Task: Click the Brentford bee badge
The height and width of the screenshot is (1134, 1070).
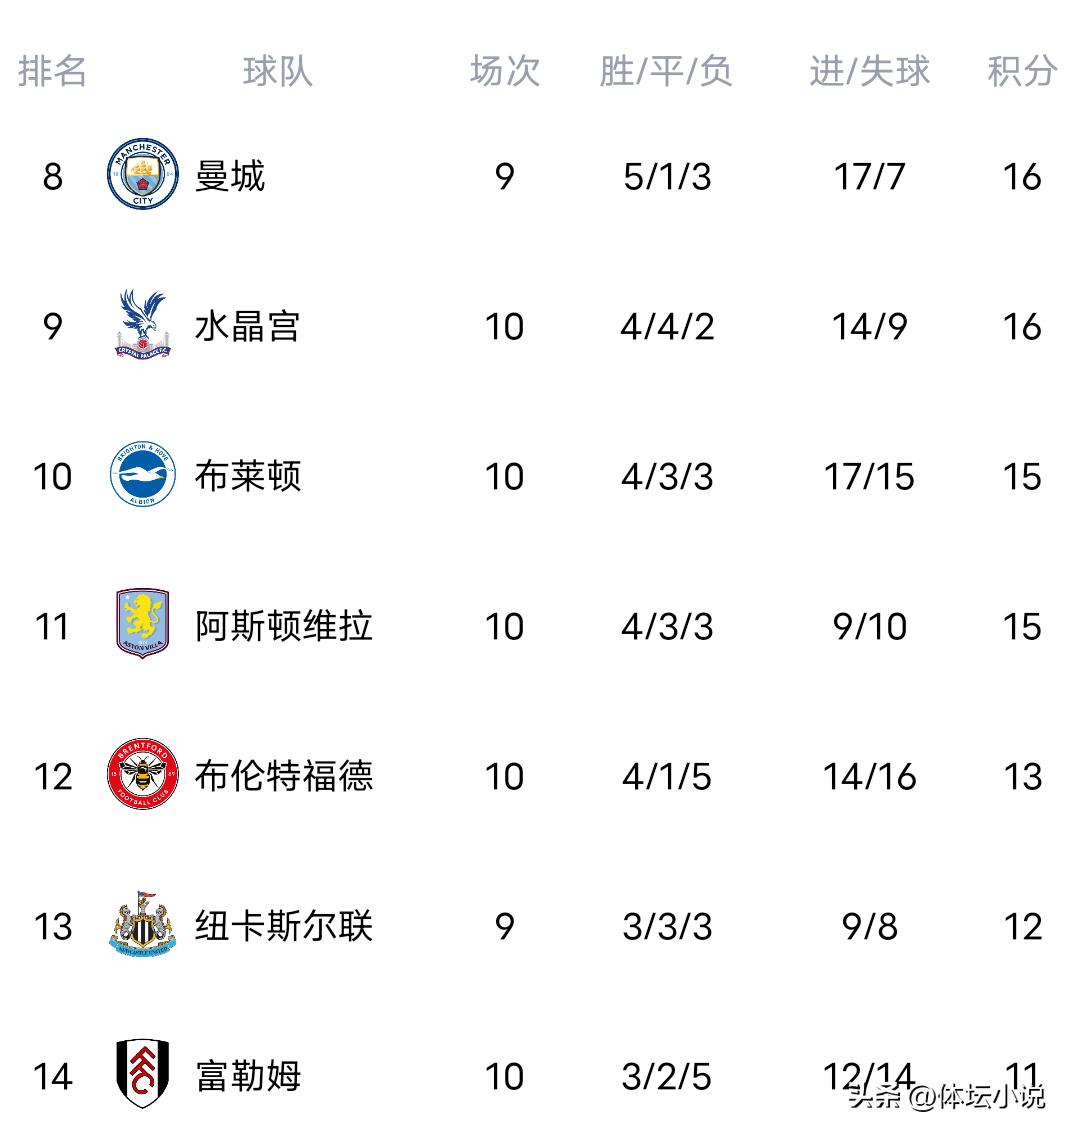Action: click(x=143, y=775)
